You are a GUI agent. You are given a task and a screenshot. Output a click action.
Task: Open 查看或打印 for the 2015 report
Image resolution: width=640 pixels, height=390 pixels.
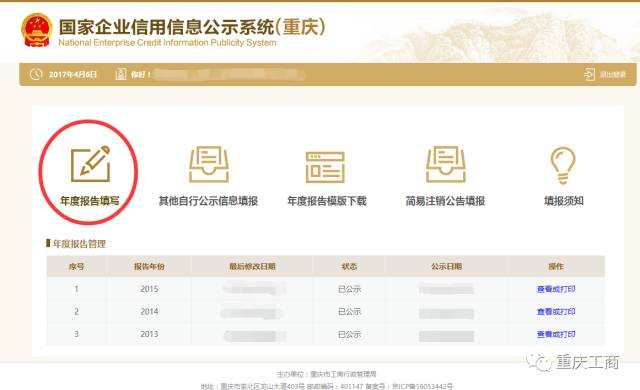[556, 289]
